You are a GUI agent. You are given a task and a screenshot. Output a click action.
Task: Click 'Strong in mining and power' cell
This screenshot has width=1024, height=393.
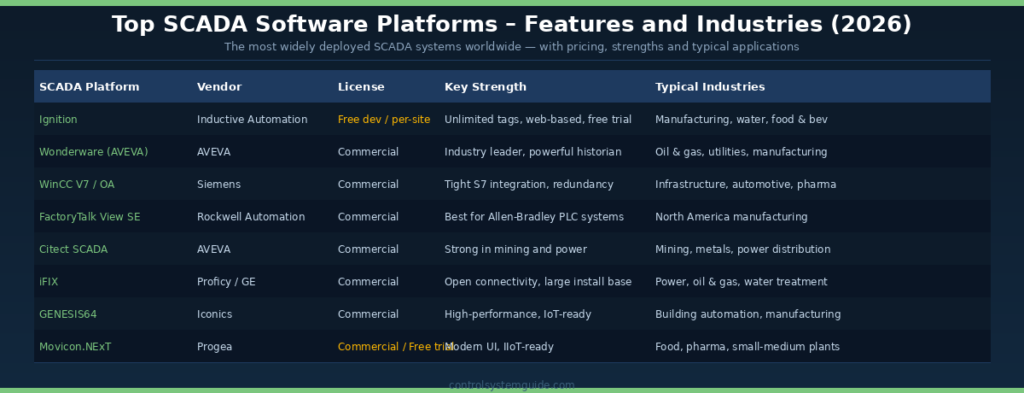[x=516, y=249]
